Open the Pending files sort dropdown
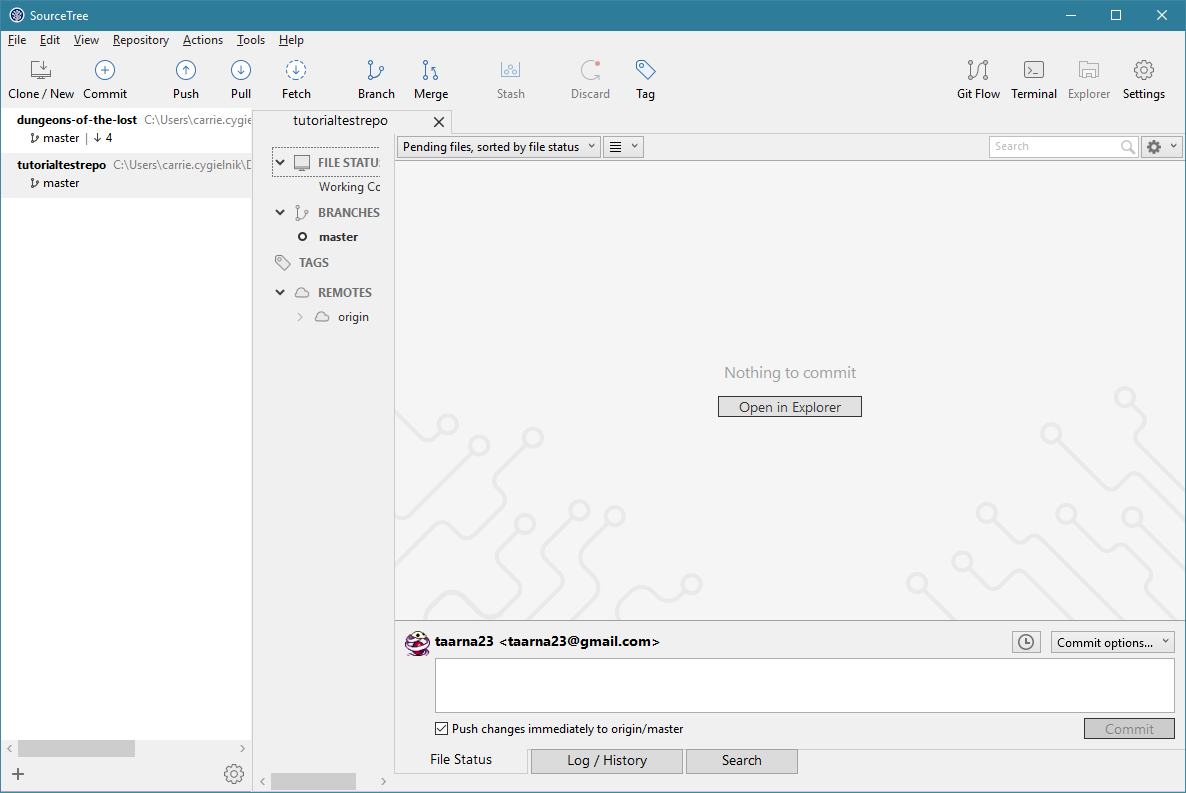Viewport: 1186px width, 793px height. tap(498, 147)
